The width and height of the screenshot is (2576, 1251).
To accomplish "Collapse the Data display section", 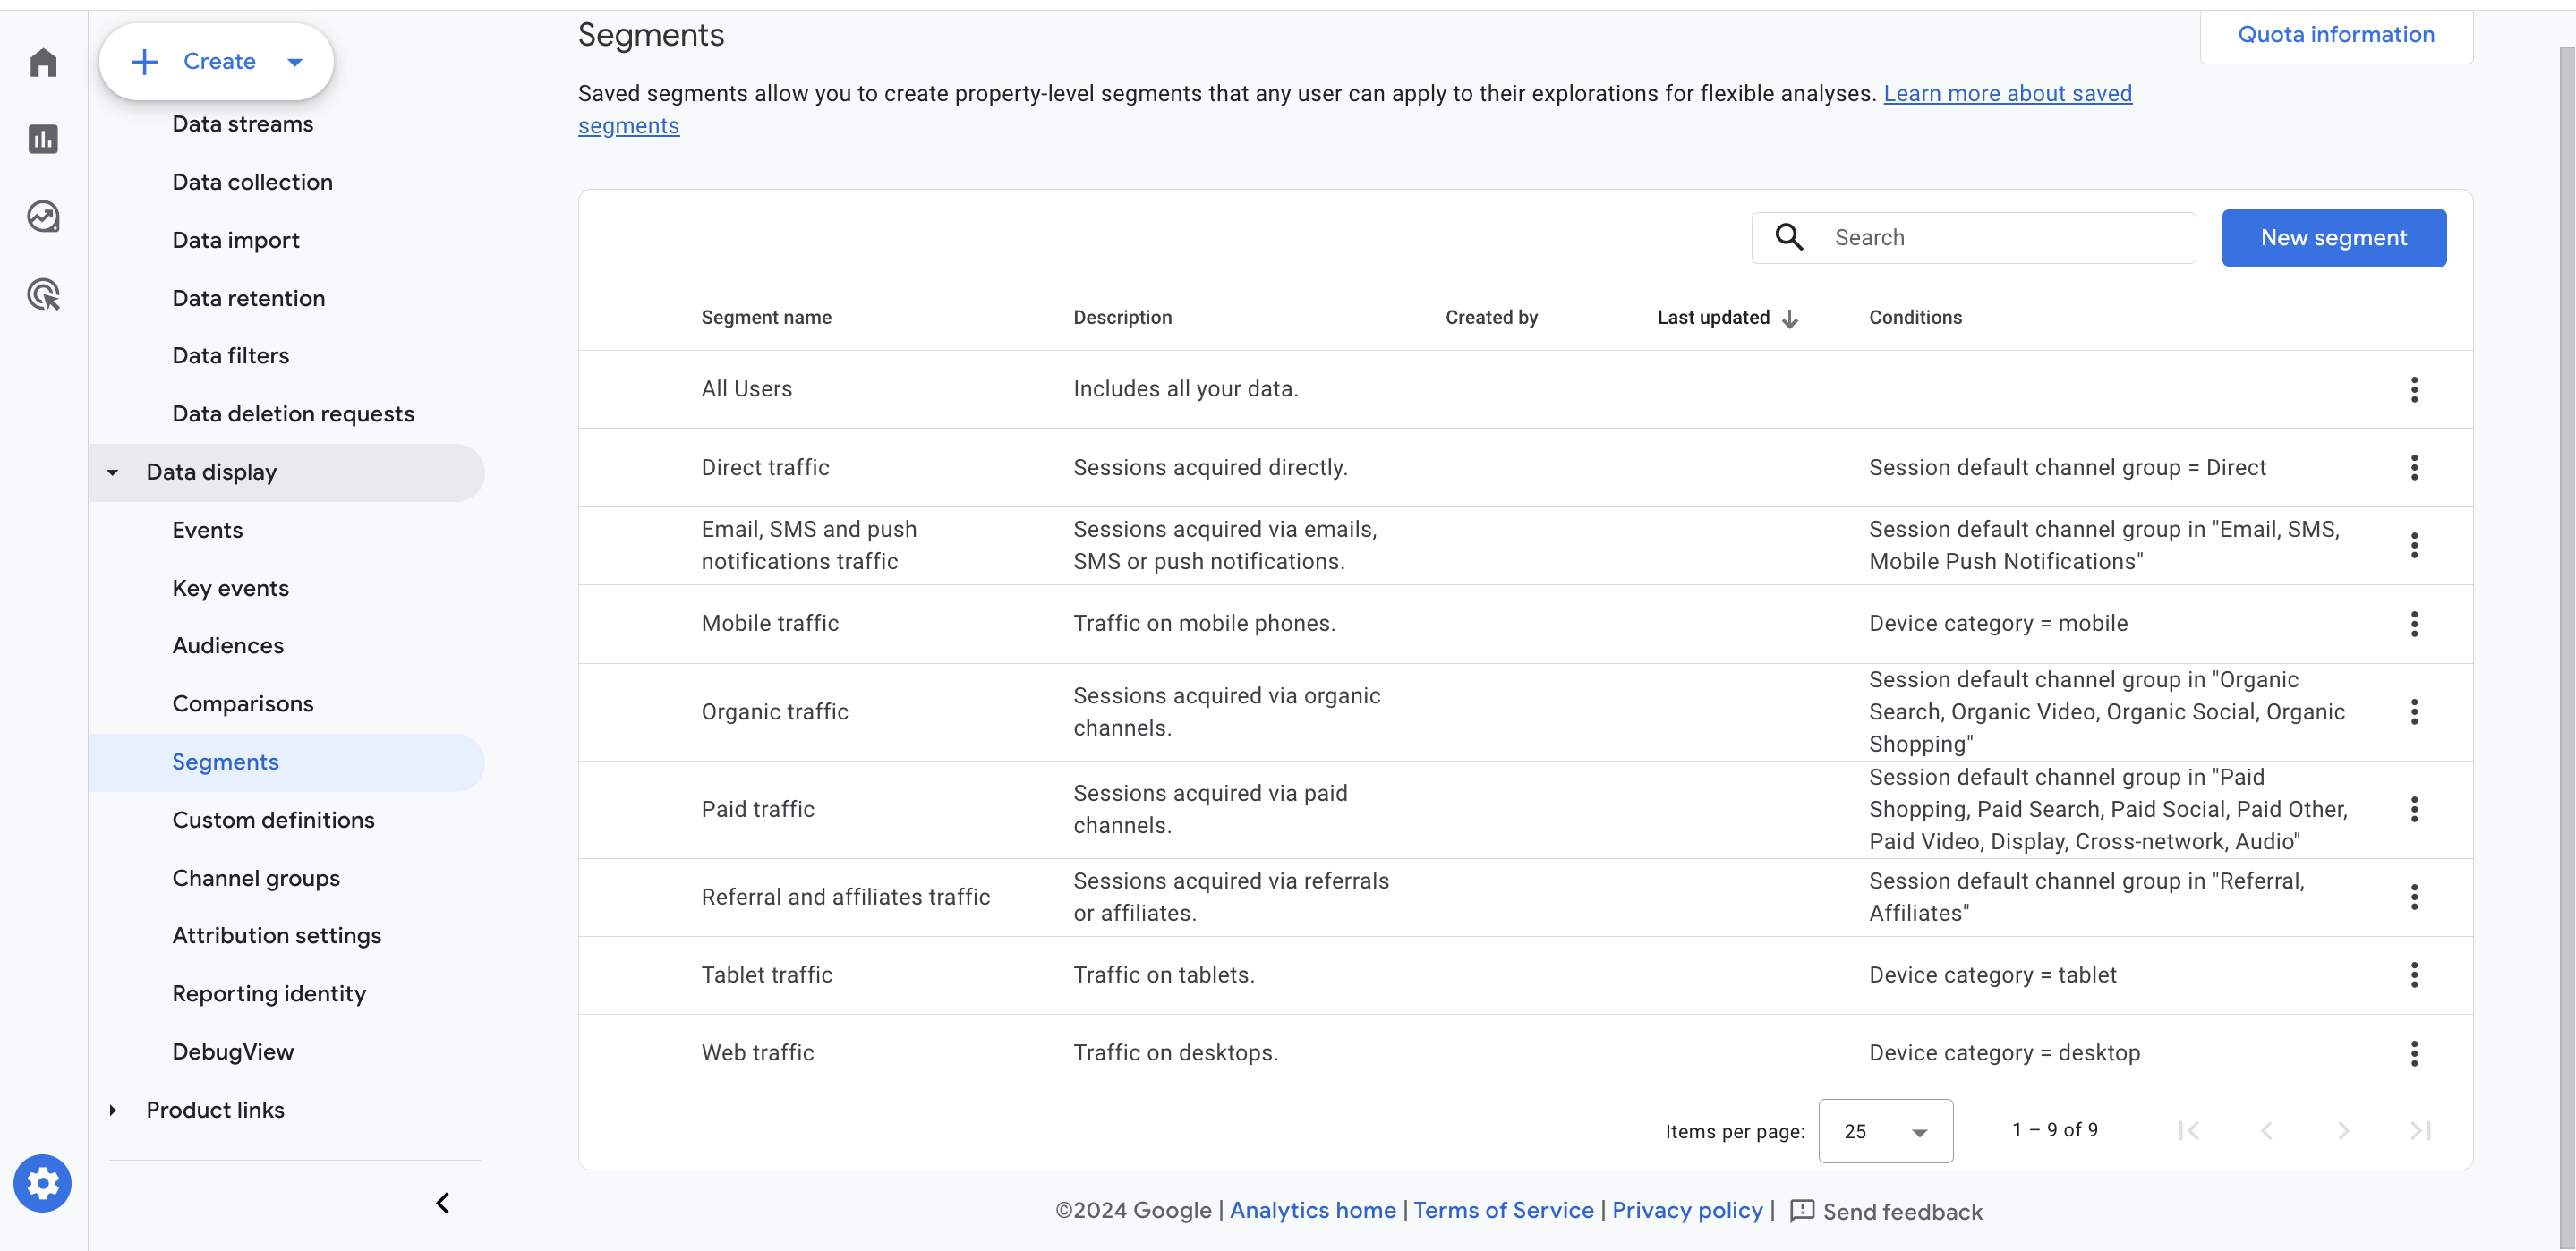I will (x=113, y=472).
